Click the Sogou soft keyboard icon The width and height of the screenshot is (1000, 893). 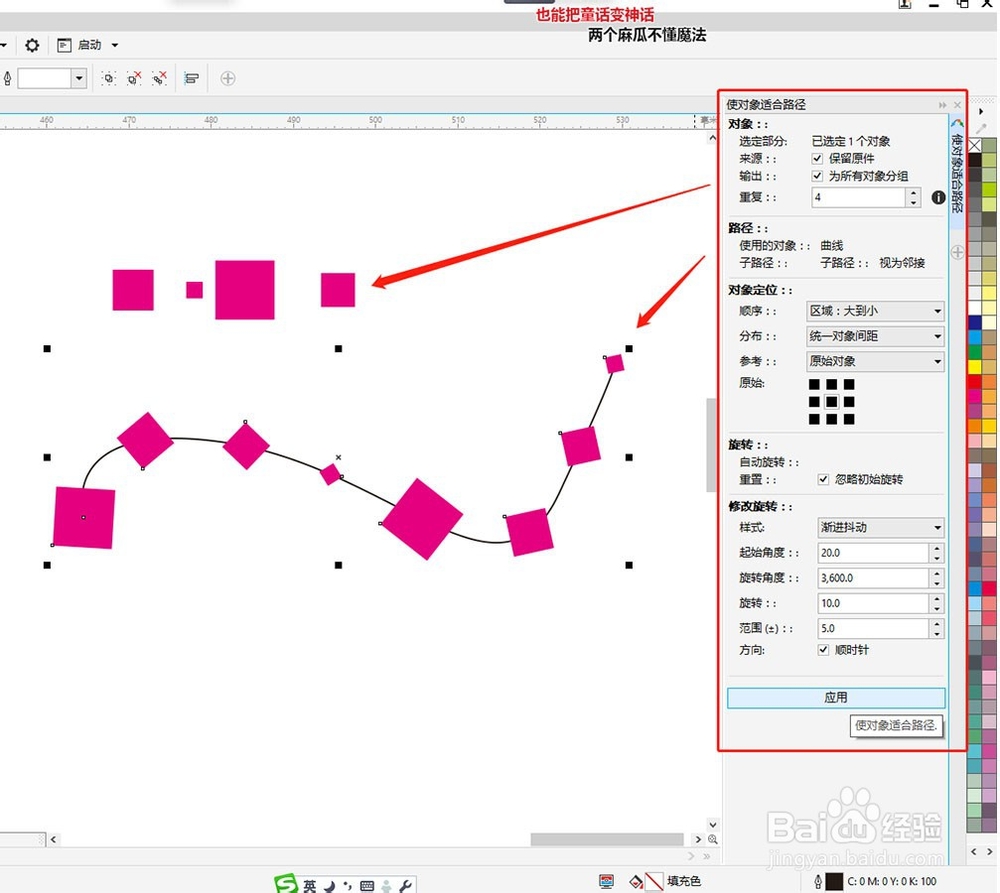click(367, 885)
